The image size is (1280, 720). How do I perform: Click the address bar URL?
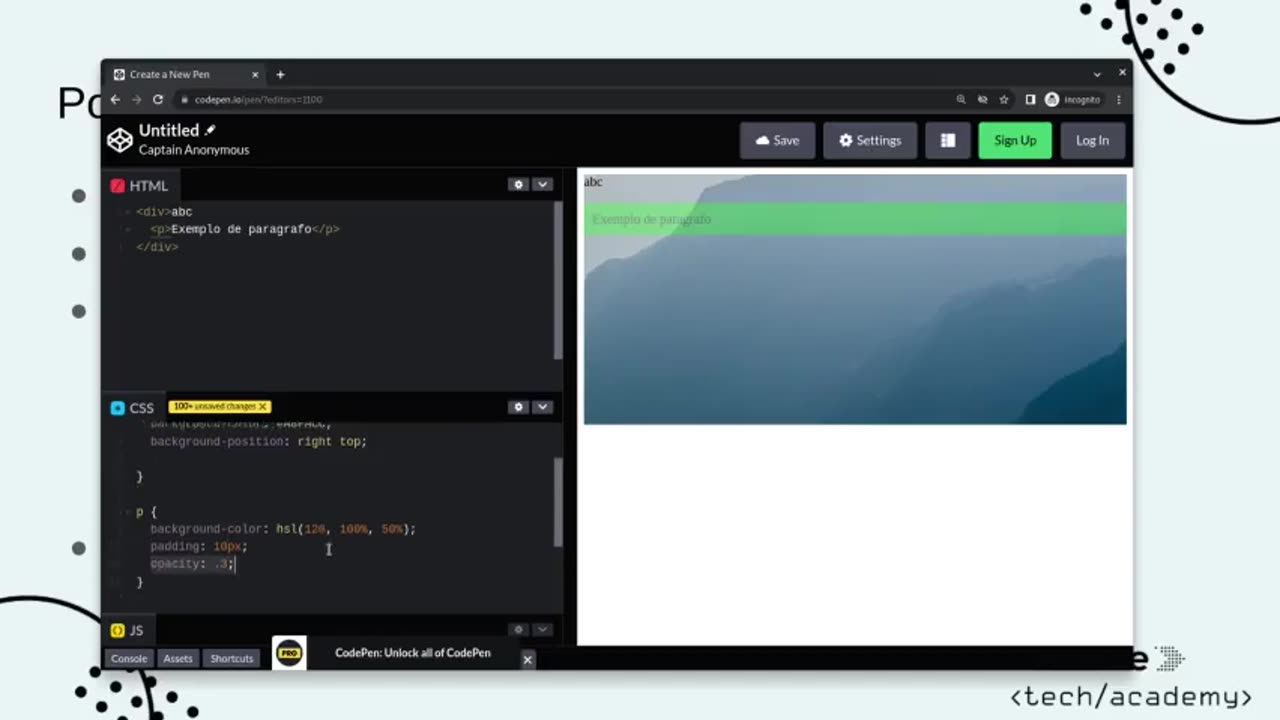[258, 100]
